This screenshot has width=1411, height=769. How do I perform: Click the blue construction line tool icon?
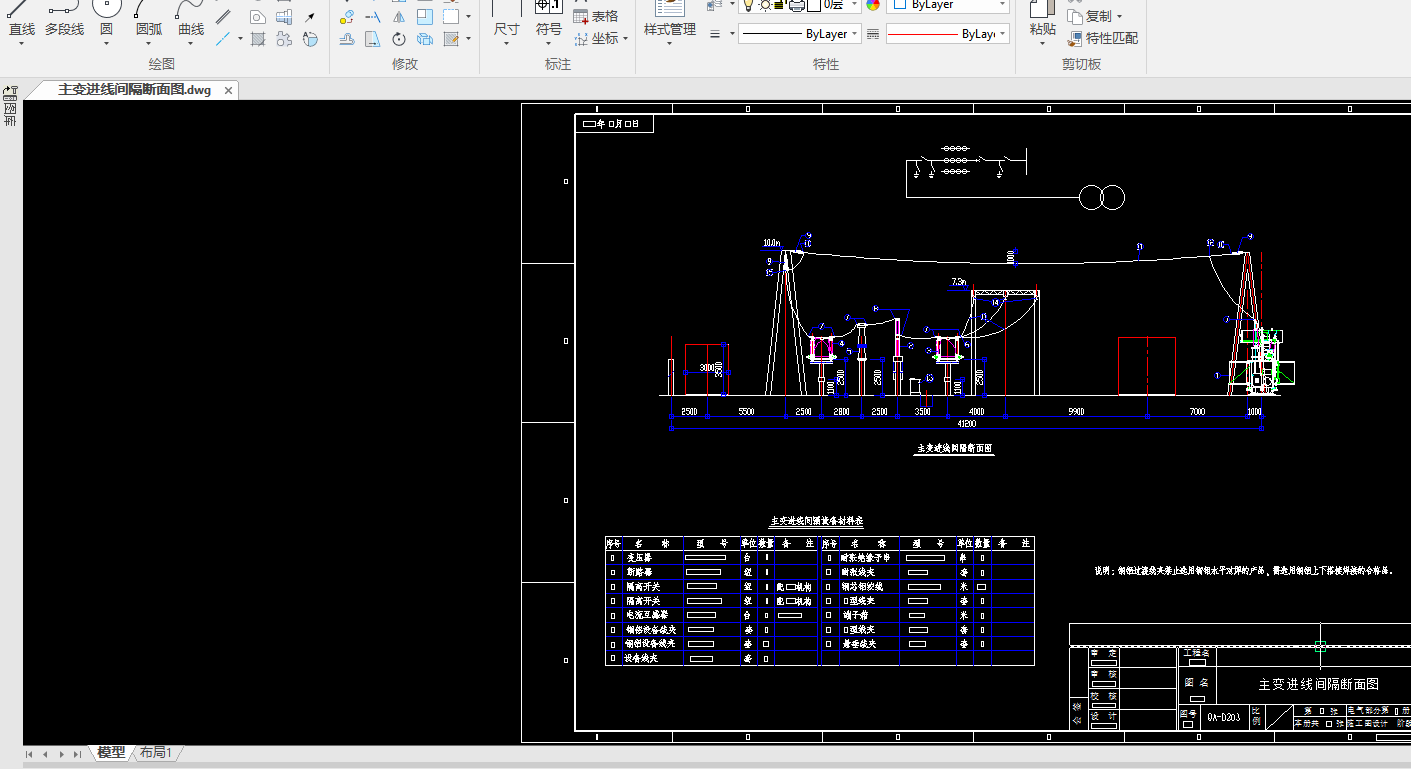click(x=223, y=39)
